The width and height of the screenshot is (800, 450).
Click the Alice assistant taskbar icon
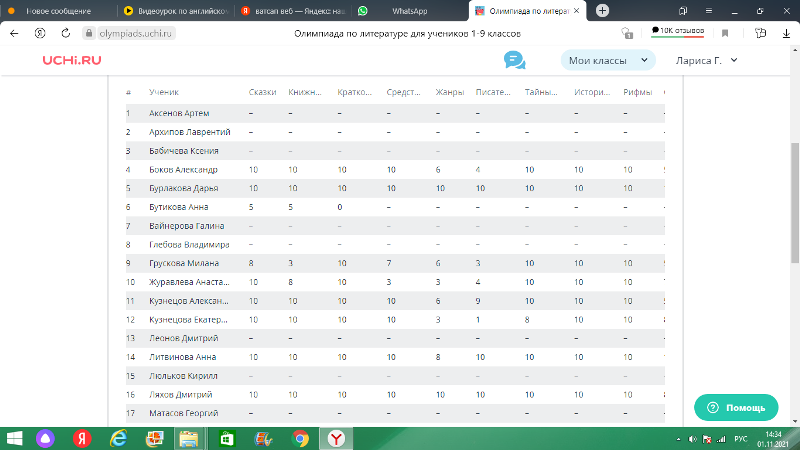tap(46, 438)
